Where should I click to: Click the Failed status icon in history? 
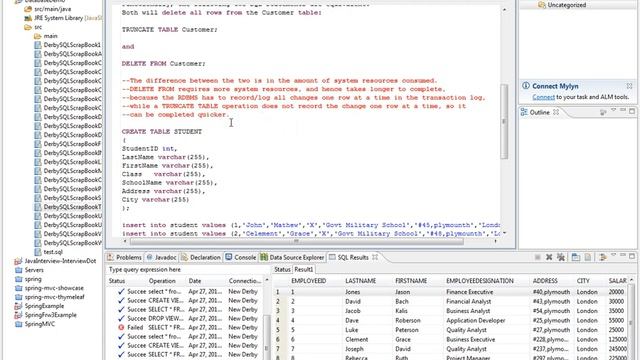121,327
